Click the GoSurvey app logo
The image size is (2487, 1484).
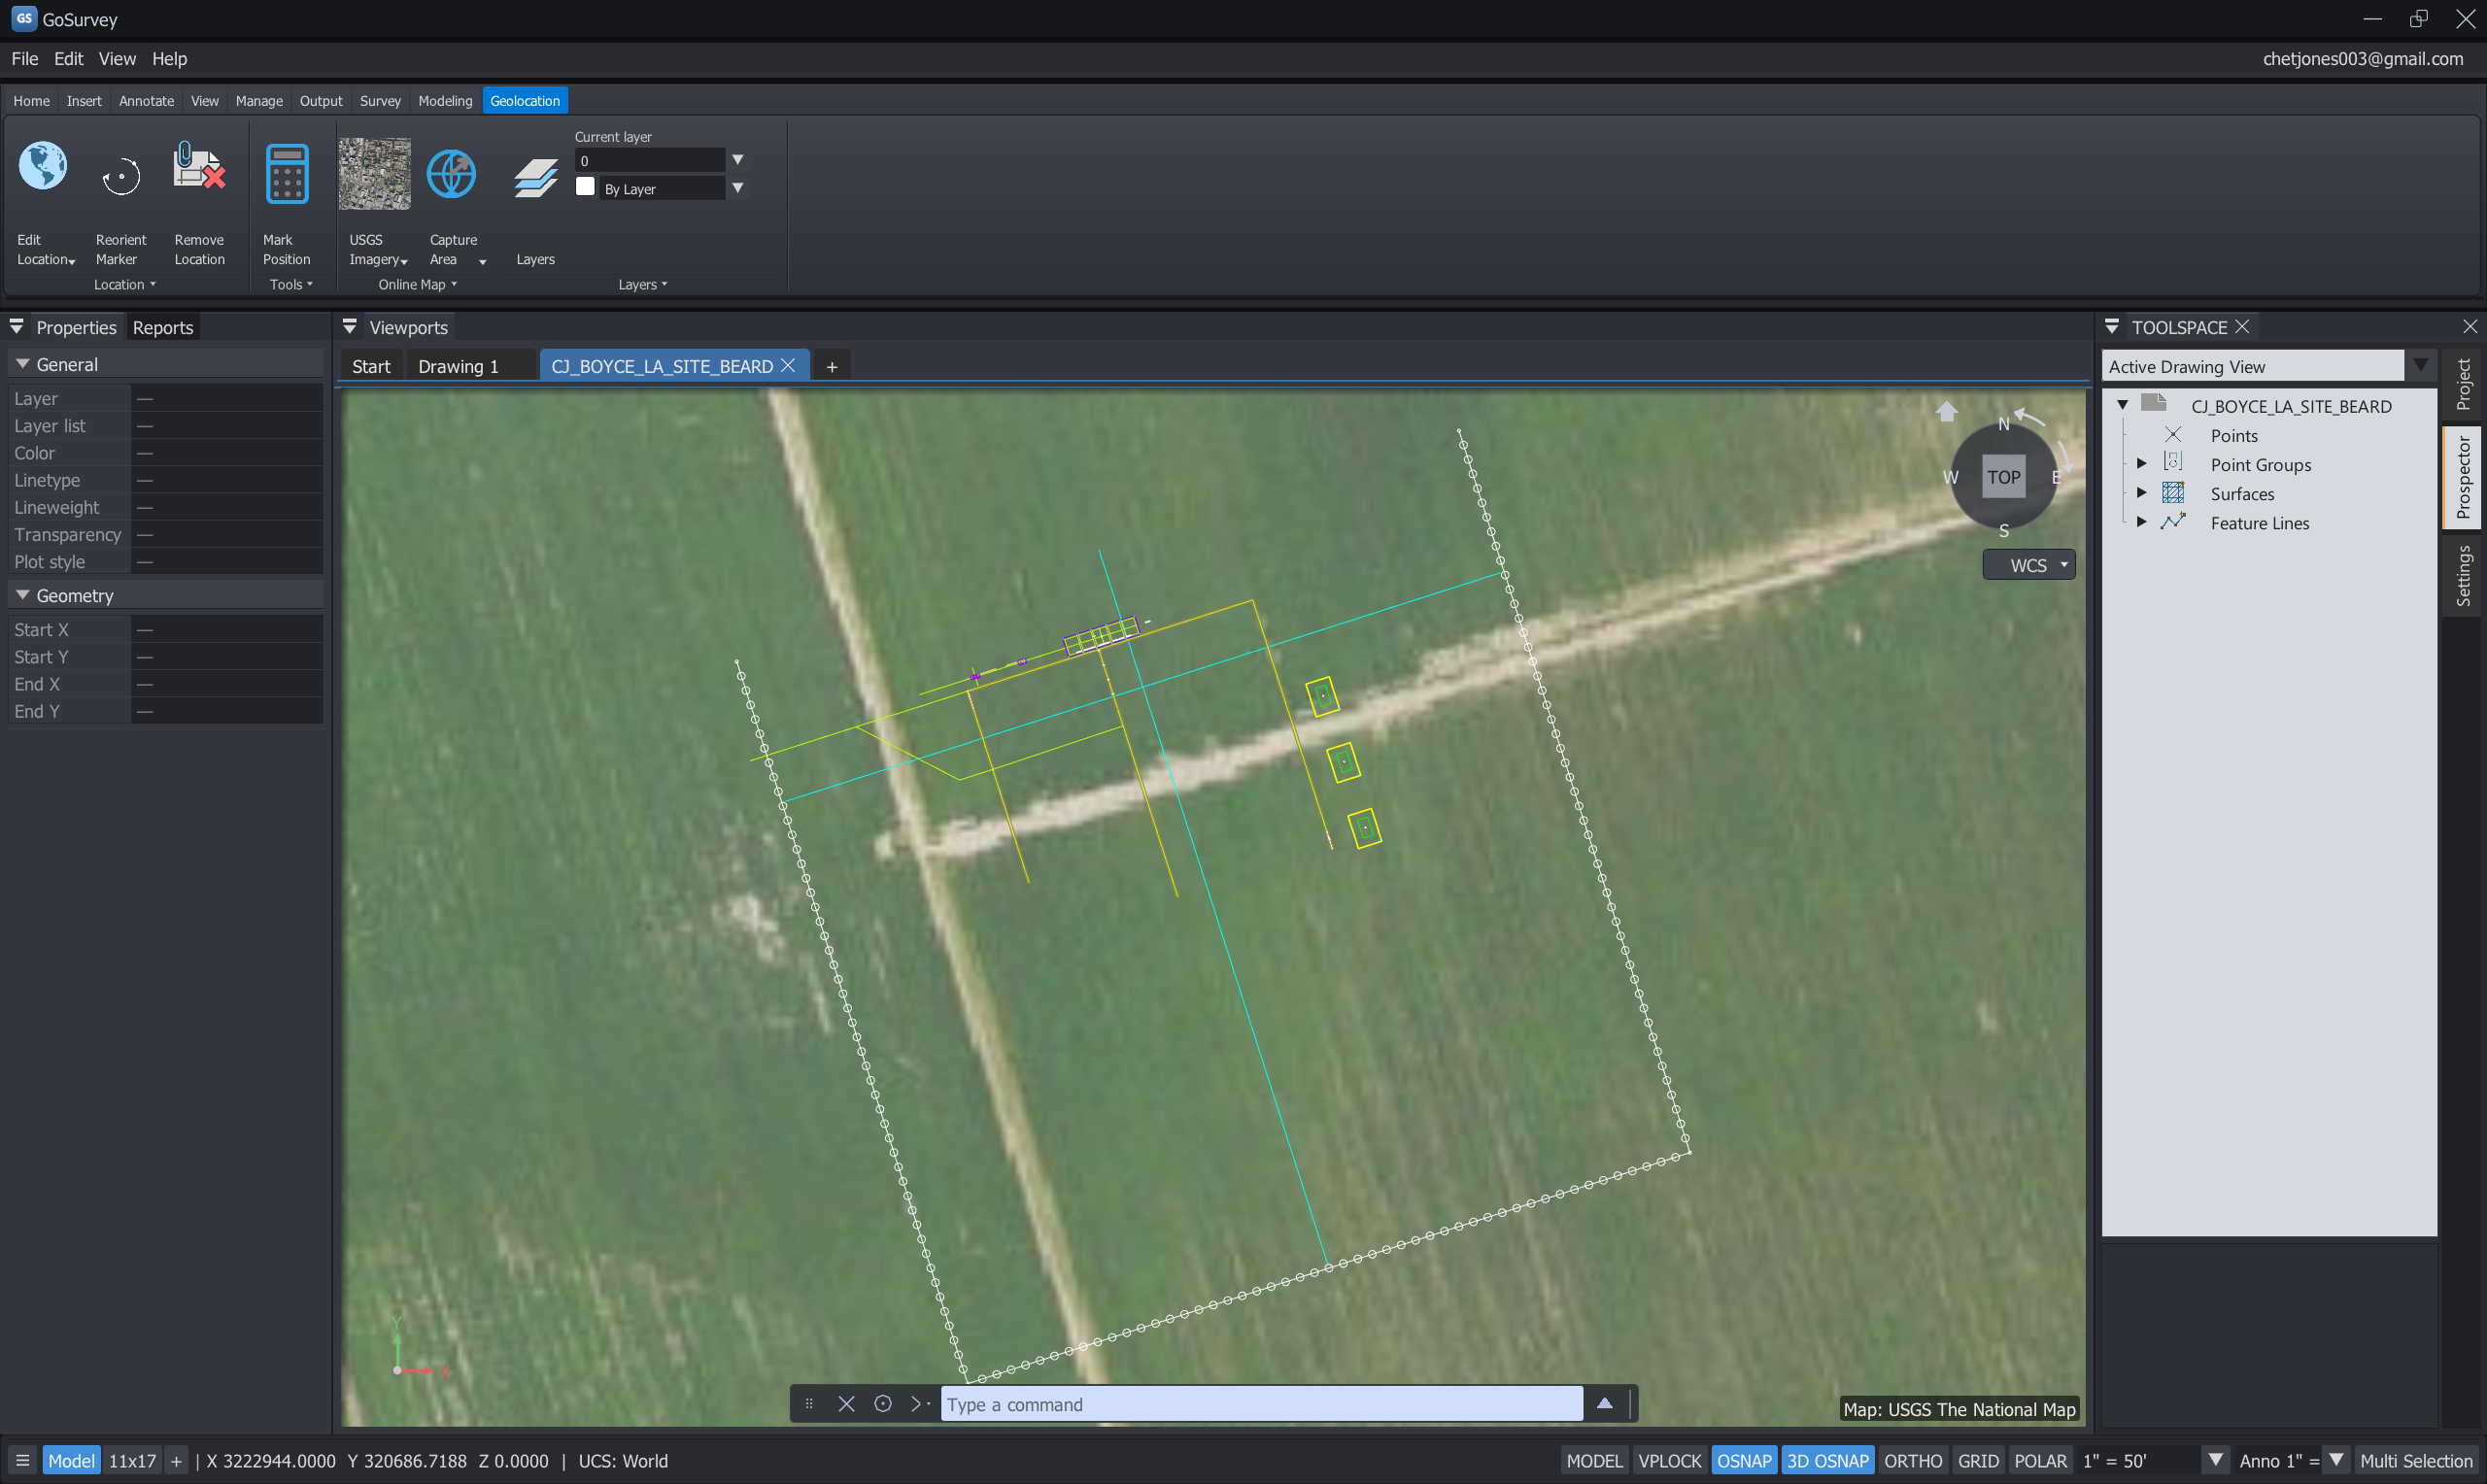(x=24, y=19)
